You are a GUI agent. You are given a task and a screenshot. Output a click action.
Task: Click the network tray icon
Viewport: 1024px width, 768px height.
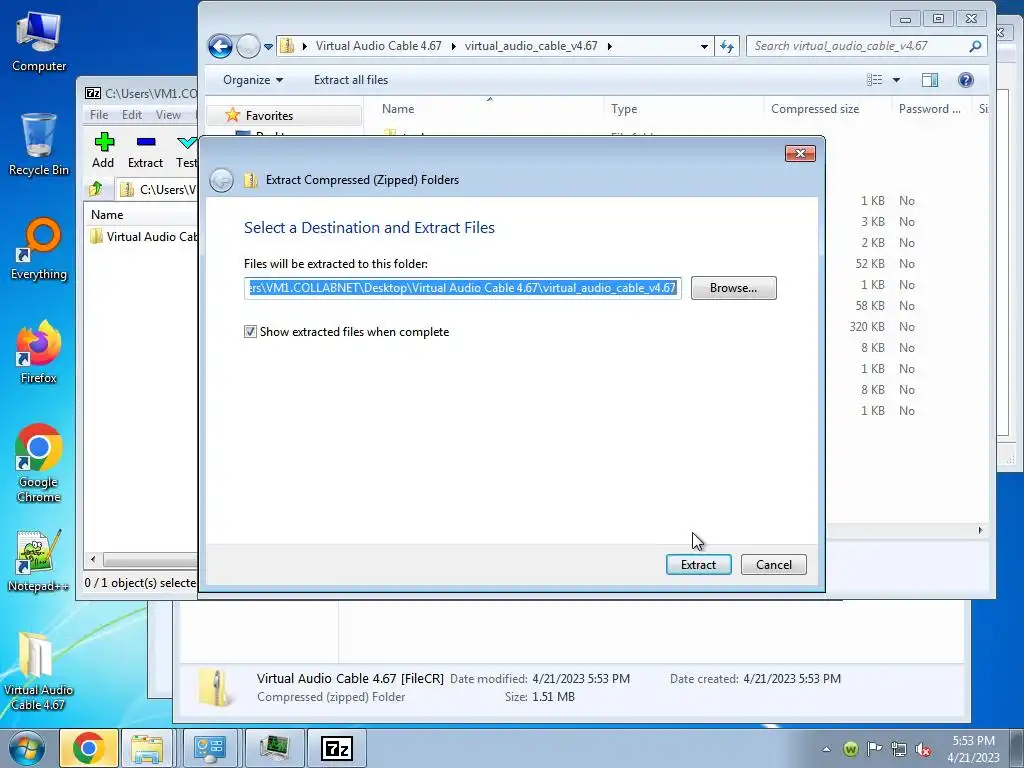click(x=899, y=749)
